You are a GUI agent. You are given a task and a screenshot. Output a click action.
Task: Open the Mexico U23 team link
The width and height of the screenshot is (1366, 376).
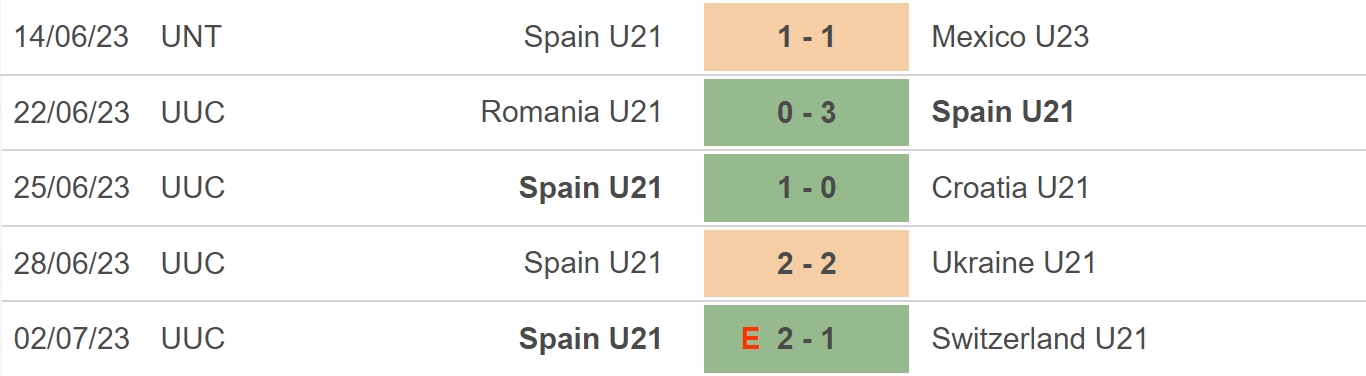pos(1010,37)
